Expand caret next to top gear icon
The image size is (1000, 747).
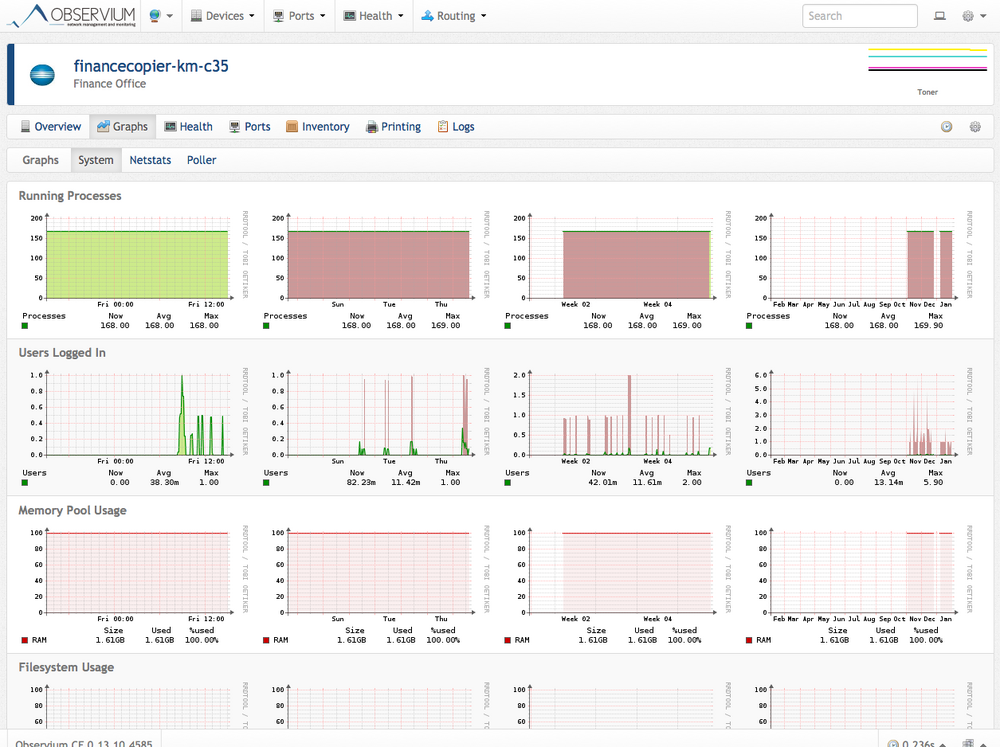coord(983,17)
